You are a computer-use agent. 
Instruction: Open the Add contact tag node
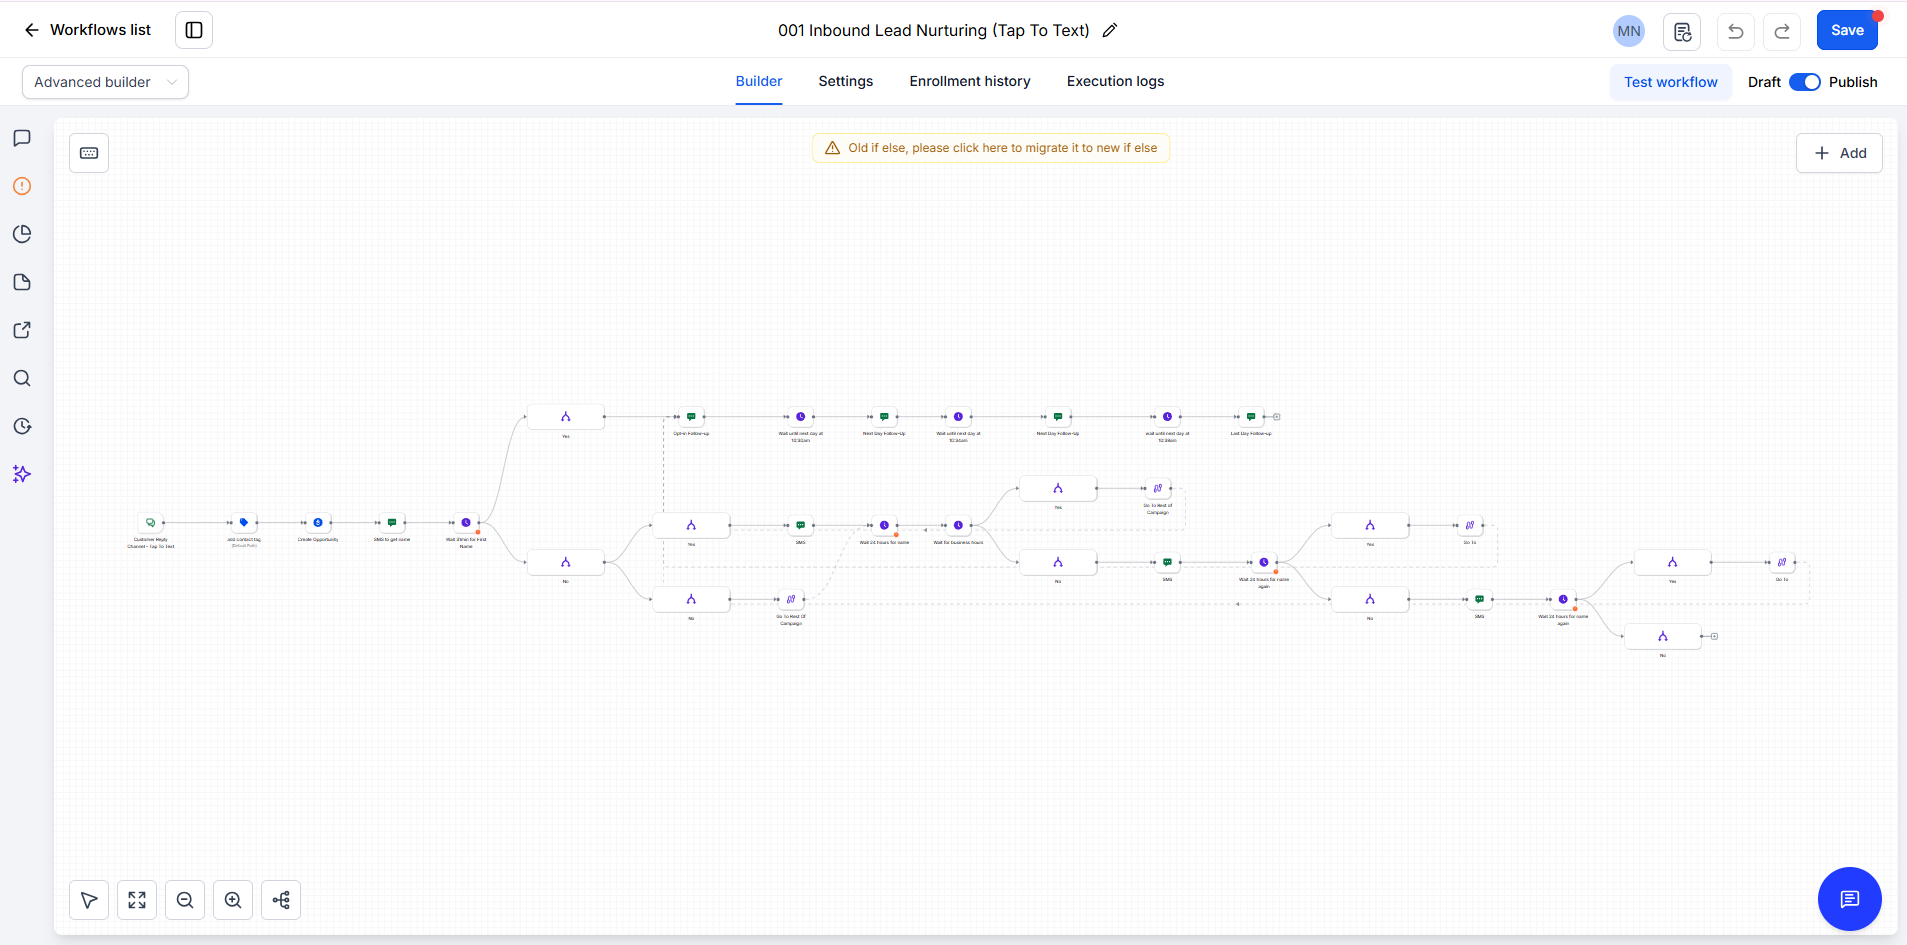[x=244, y=523]
